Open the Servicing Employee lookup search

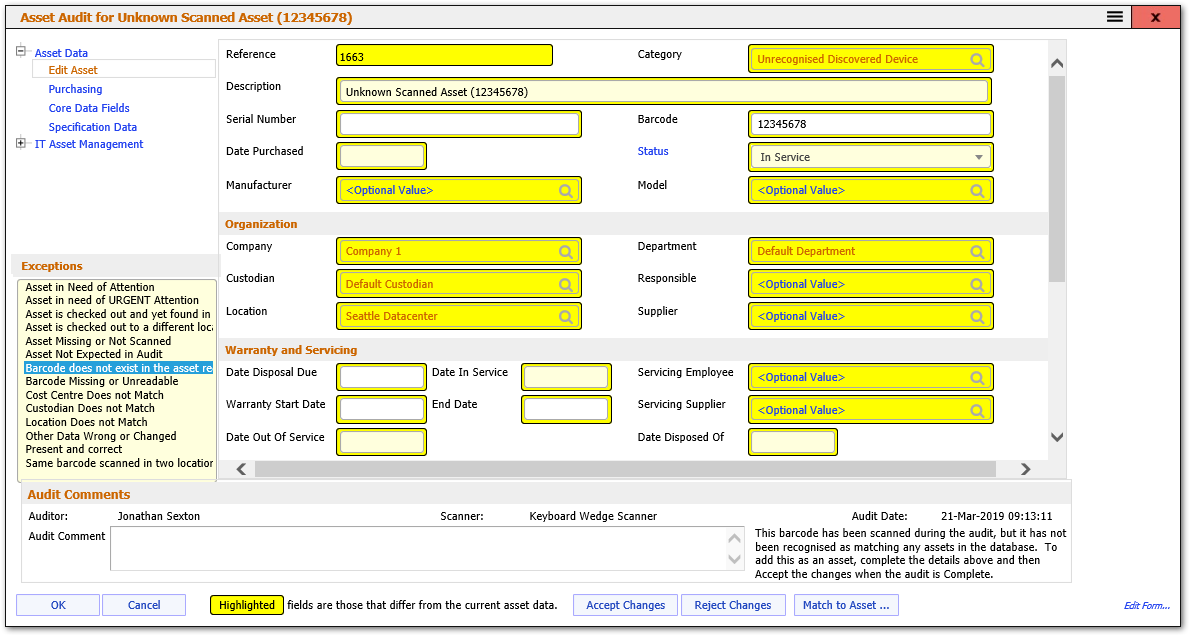click(977, 377)
